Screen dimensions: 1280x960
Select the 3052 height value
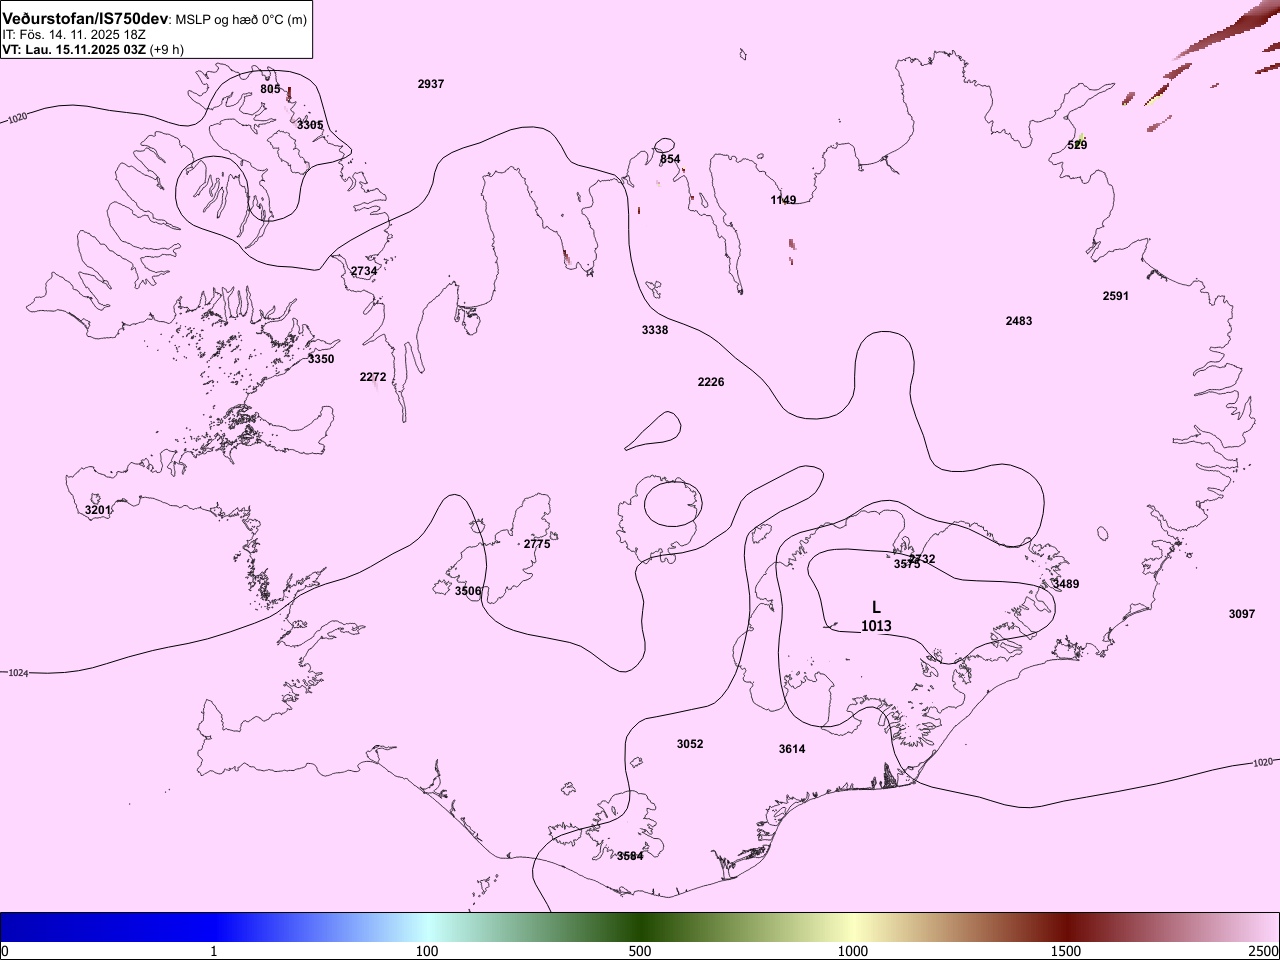tap(690, 744)
